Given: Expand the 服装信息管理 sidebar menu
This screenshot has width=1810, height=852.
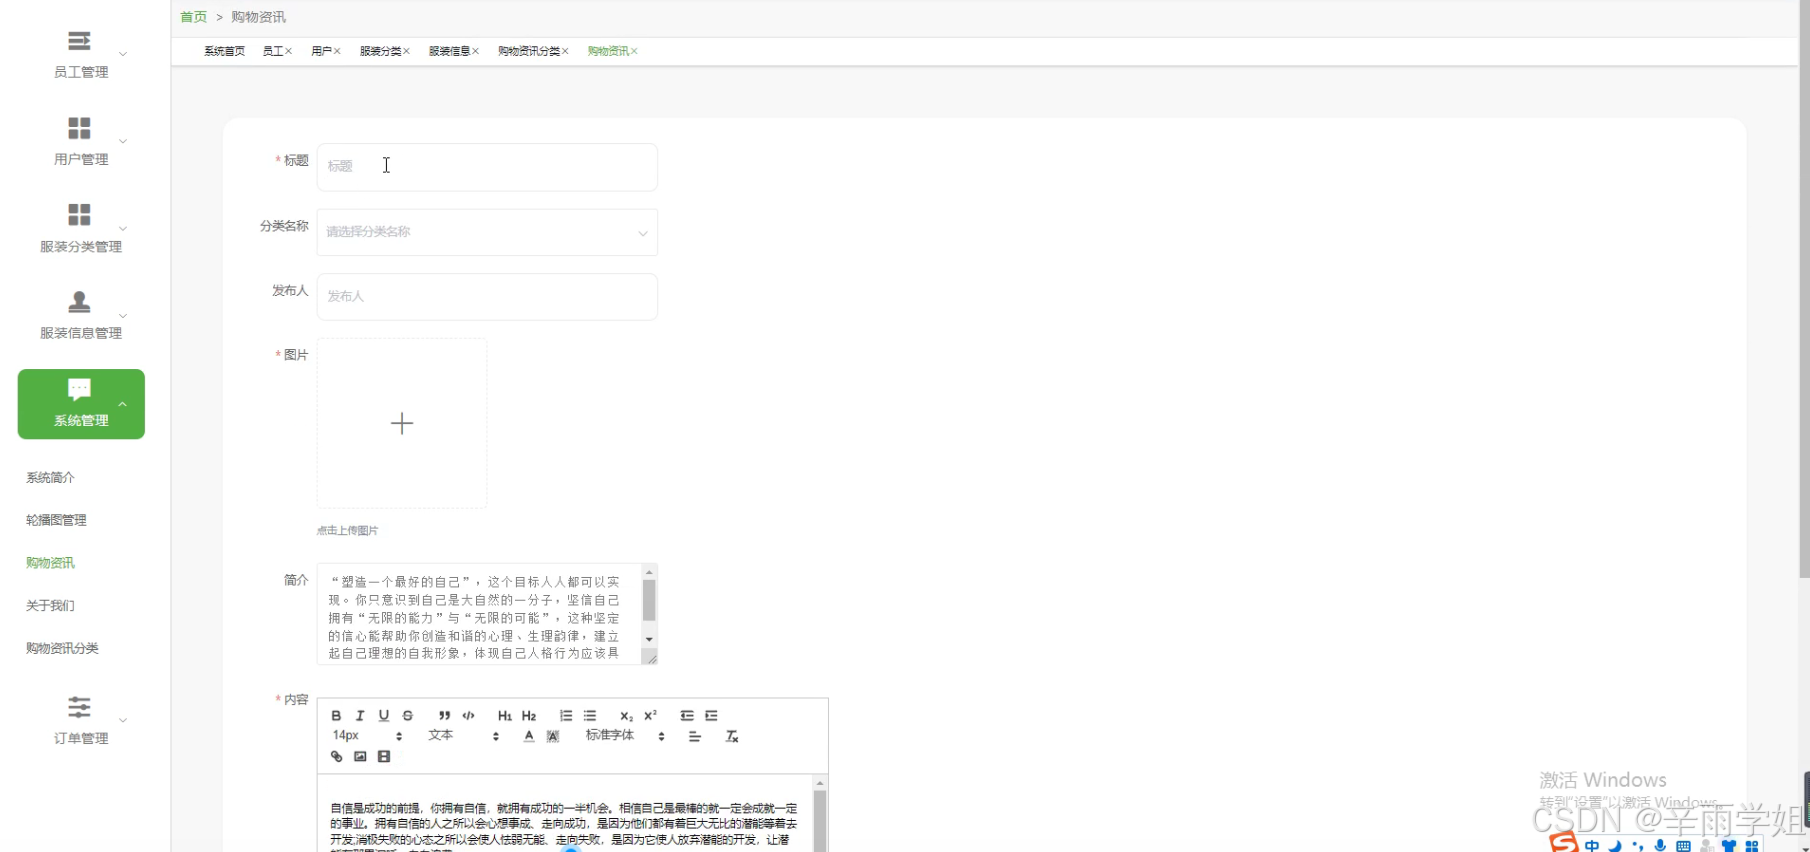Looking at the screenshot, I should point(81,315).
